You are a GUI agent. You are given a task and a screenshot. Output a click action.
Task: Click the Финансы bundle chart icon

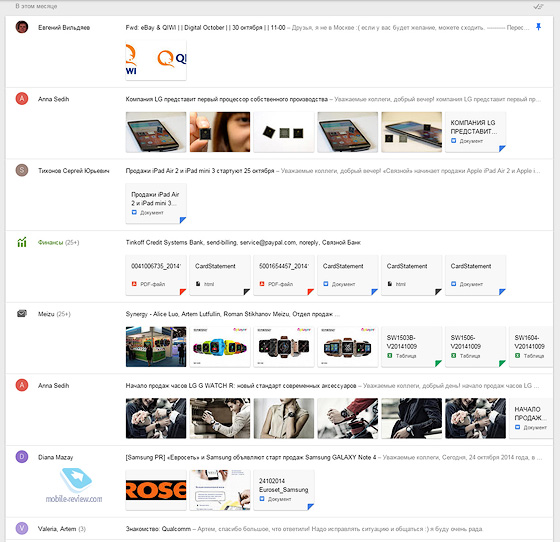pyautogui.click(x=22, y=242)
